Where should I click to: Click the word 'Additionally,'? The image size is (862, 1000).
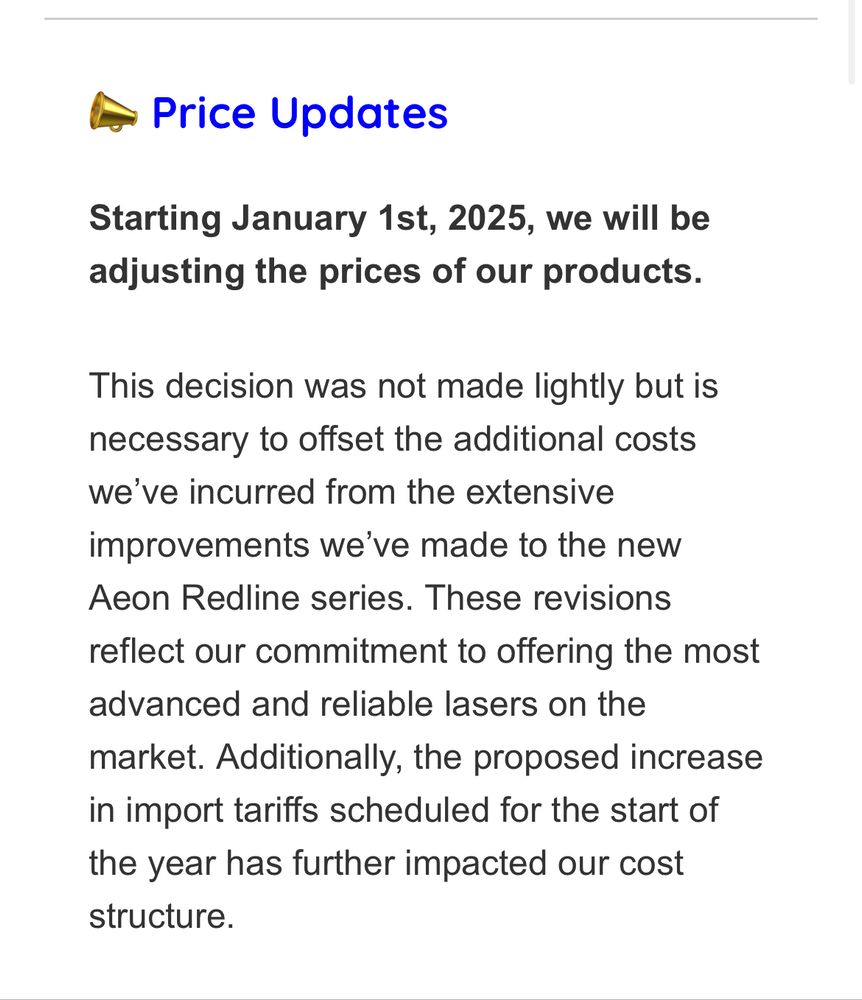tap(309, 758)
